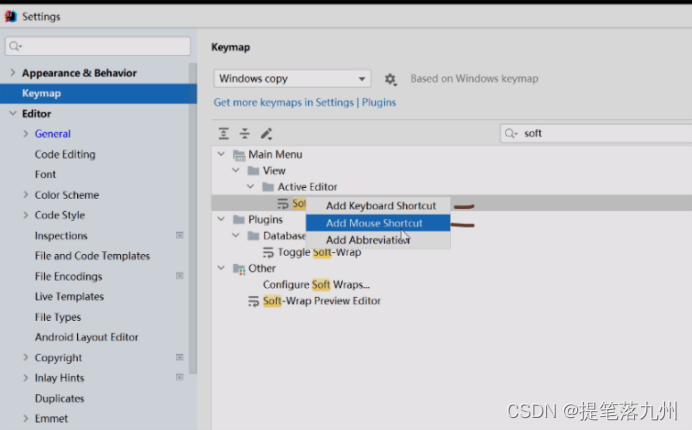The height and width of the screenshot is (430, 692).
Task: Focus keymap search field containing soft
Action: [596, 133]
